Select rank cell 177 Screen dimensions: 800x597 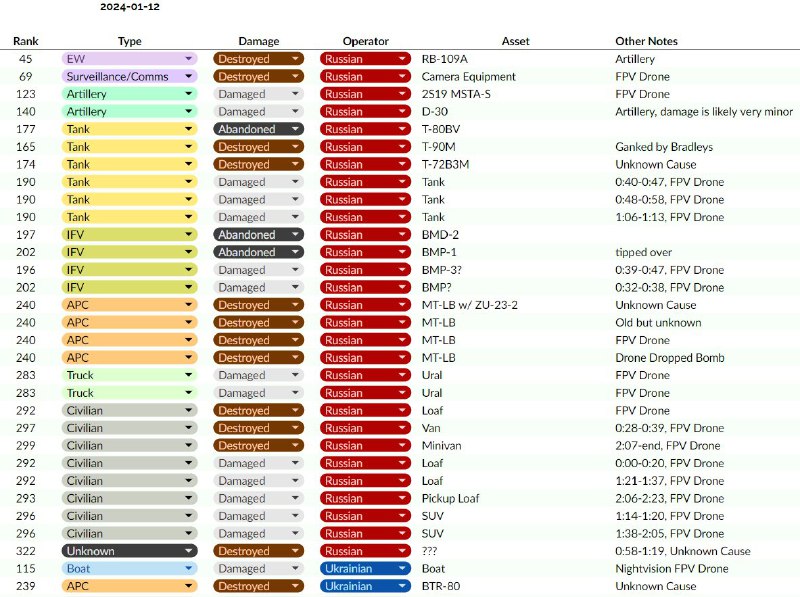26,129
